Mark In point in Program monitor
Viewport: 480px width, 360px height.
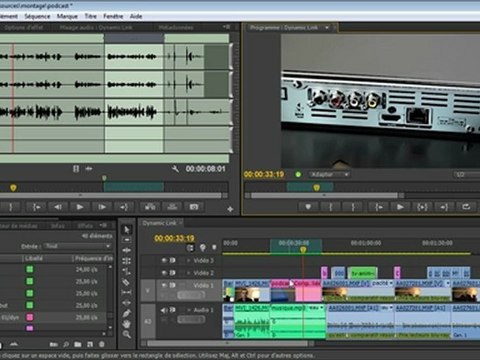330,207
